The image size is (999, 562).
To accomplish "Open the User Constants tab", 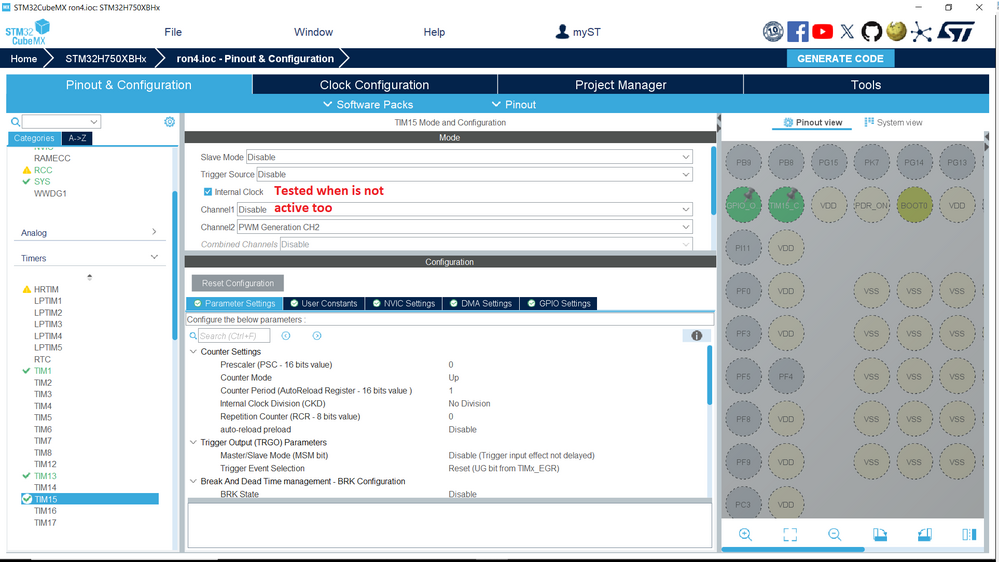I will [324, 303].
